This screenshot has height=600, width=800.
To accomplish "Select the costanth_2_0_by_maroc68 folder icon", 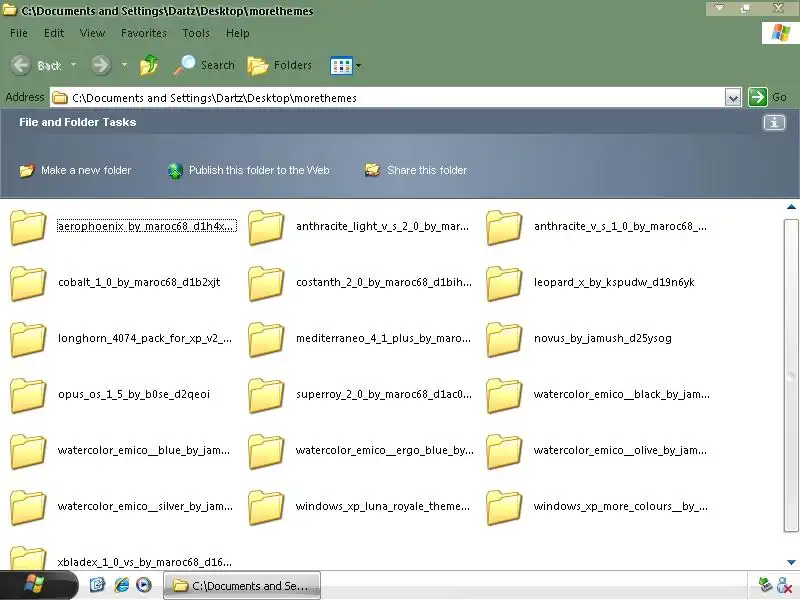I will click(266, 284).
